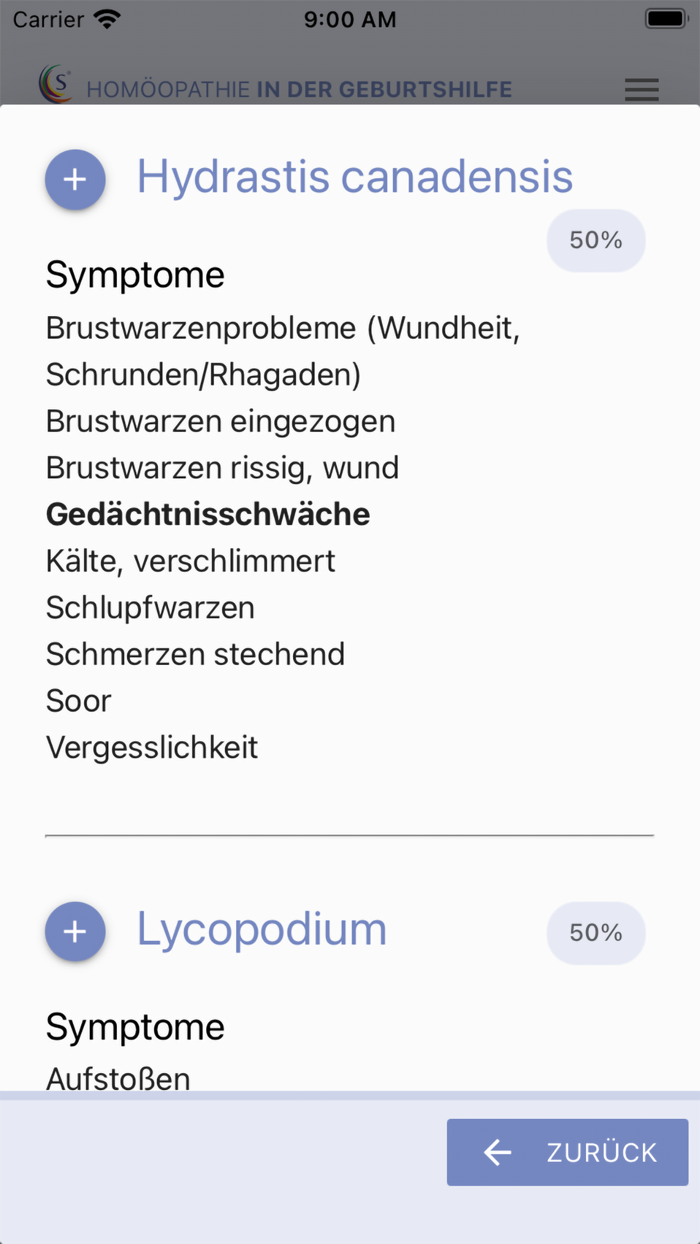
Task: Open the app's hamburger menu
Action: (641, 89)
